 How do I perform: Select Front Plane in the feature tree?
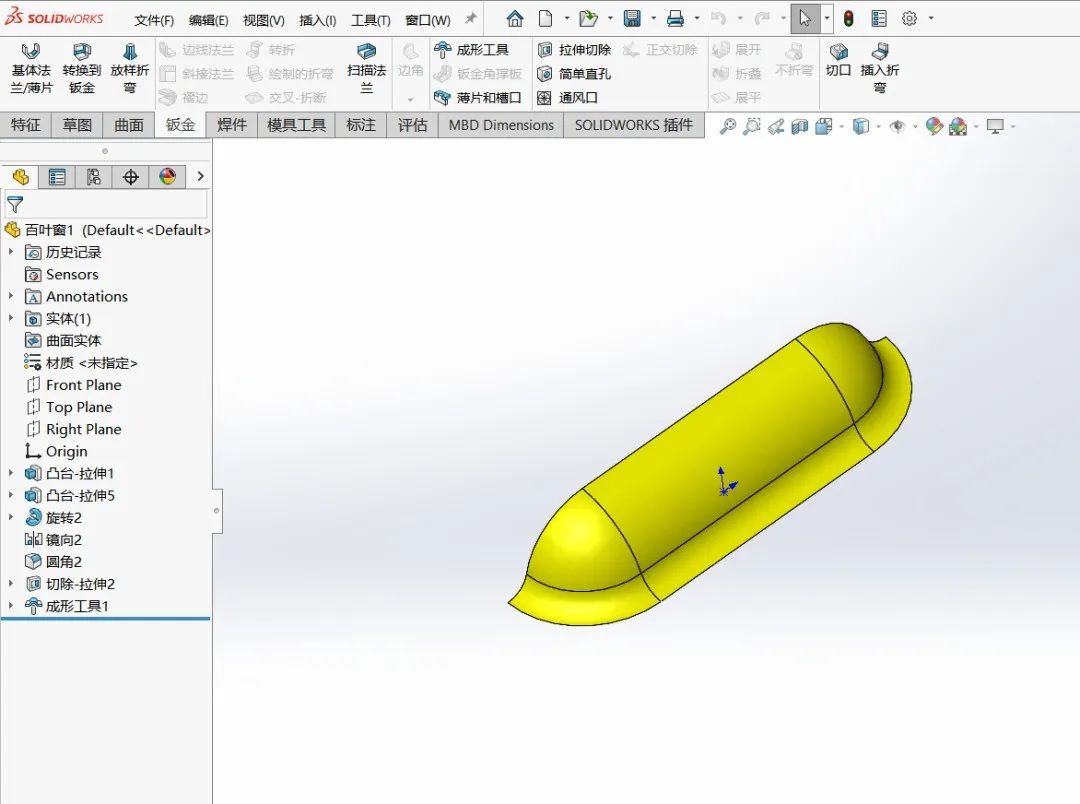point(83,385)
